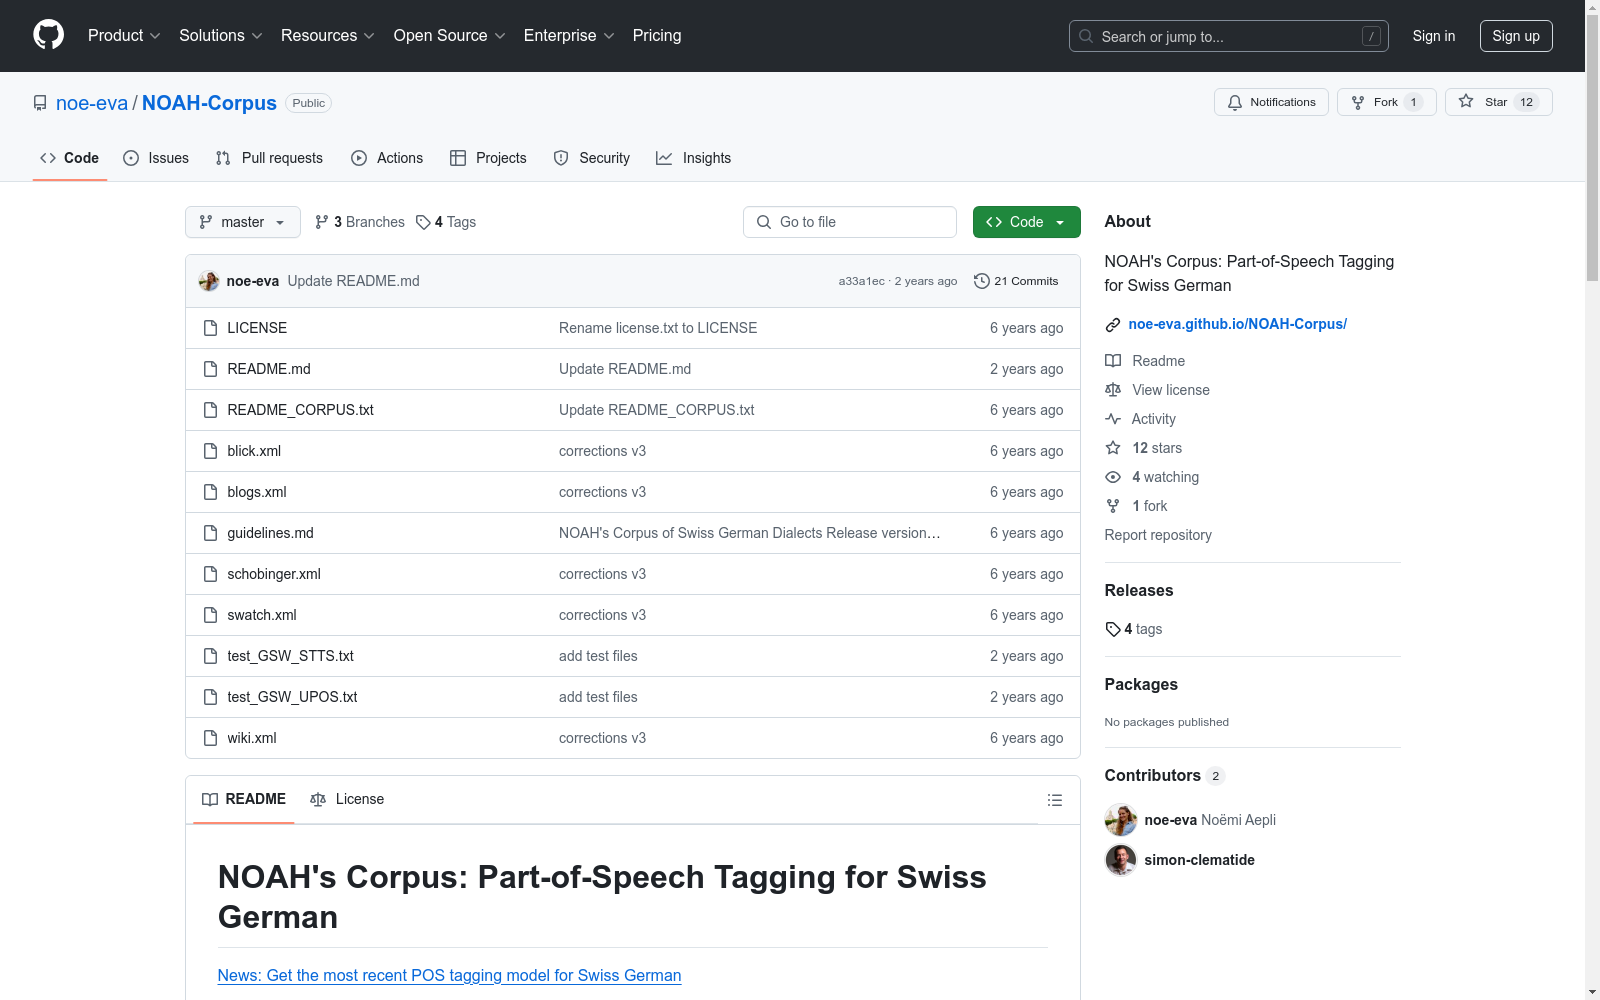Click the commit history clock icon

(x=982, y=281)
